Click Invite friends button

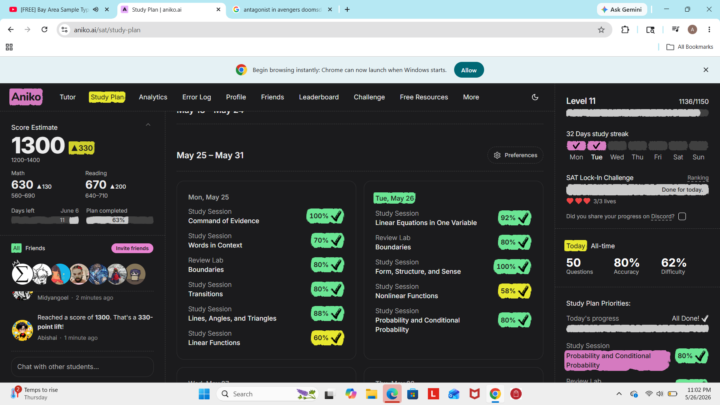coord(132,248)
